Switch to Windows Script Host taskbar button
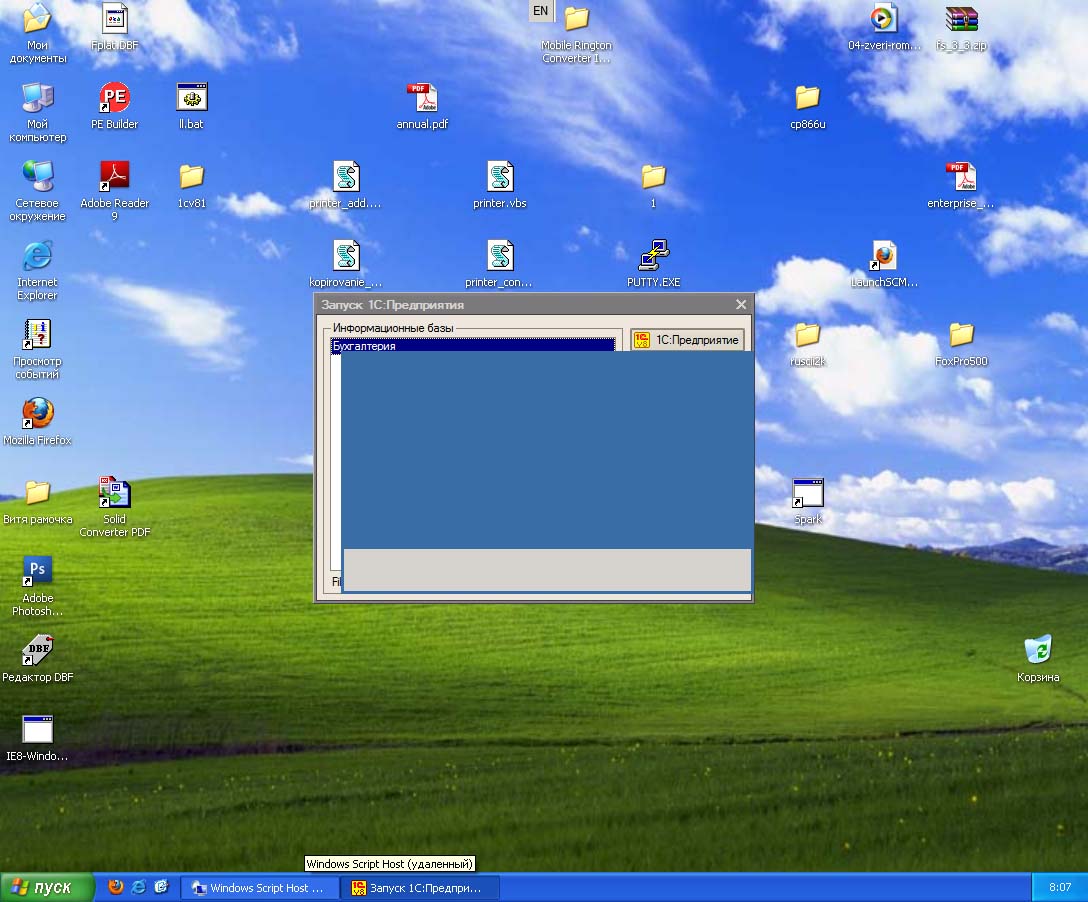The image size is (1088, 902). (260, 887)
